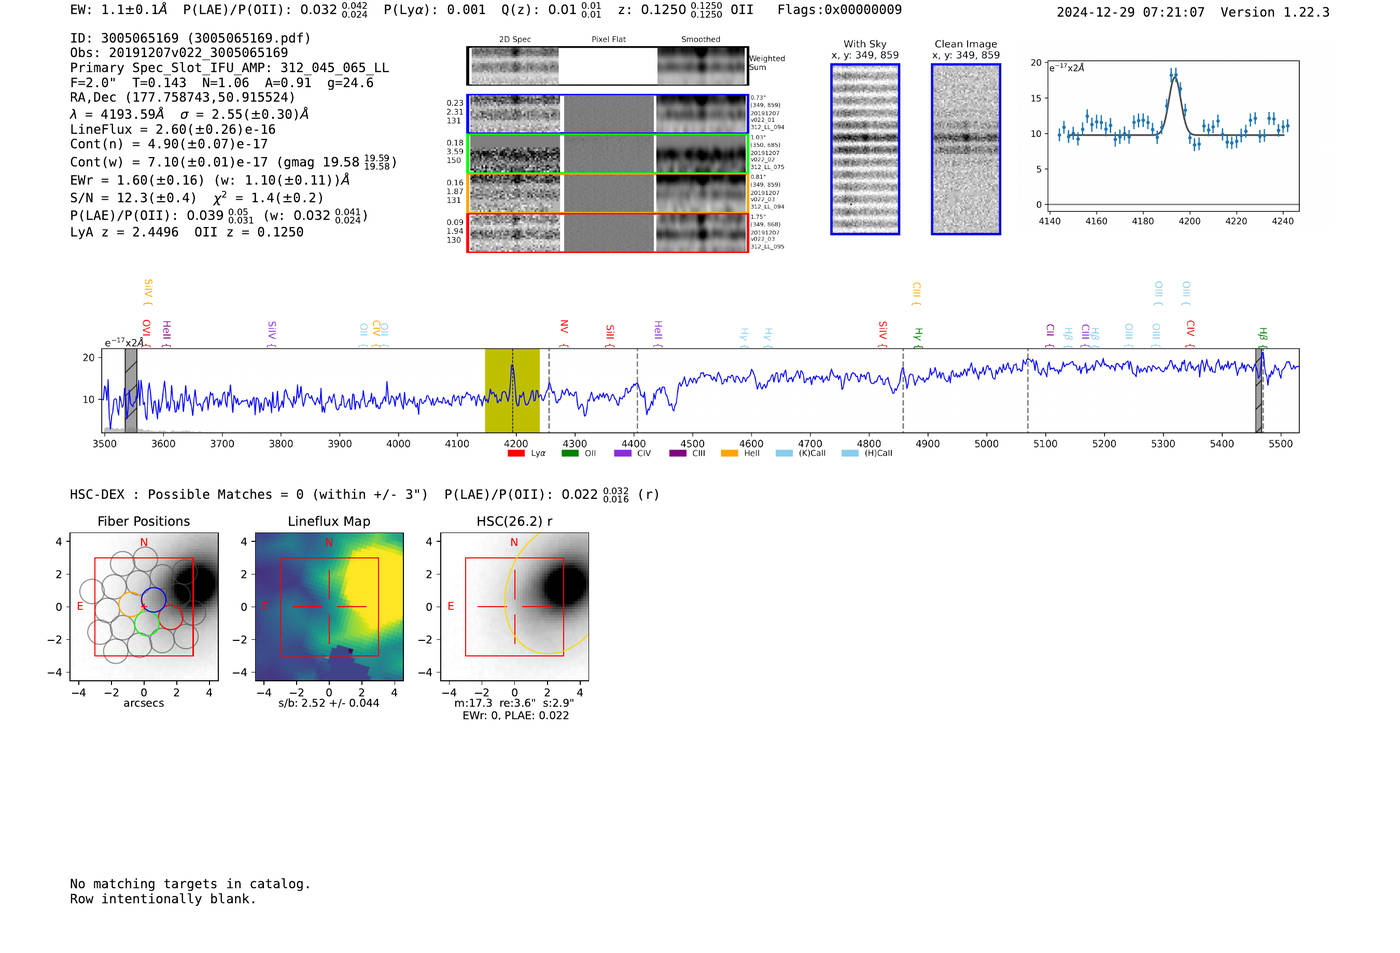1400x953 pixels.
Task: Click the green OII legend swatch
Action: (569, 453)
